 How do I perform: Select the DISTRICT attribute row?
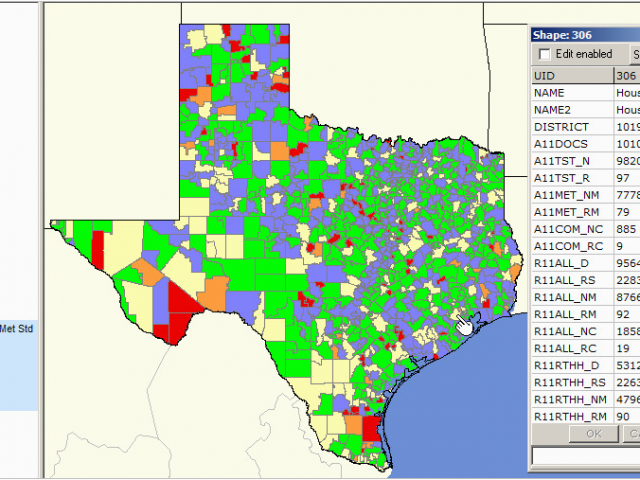pyautogui.click(x=571, y=127)
